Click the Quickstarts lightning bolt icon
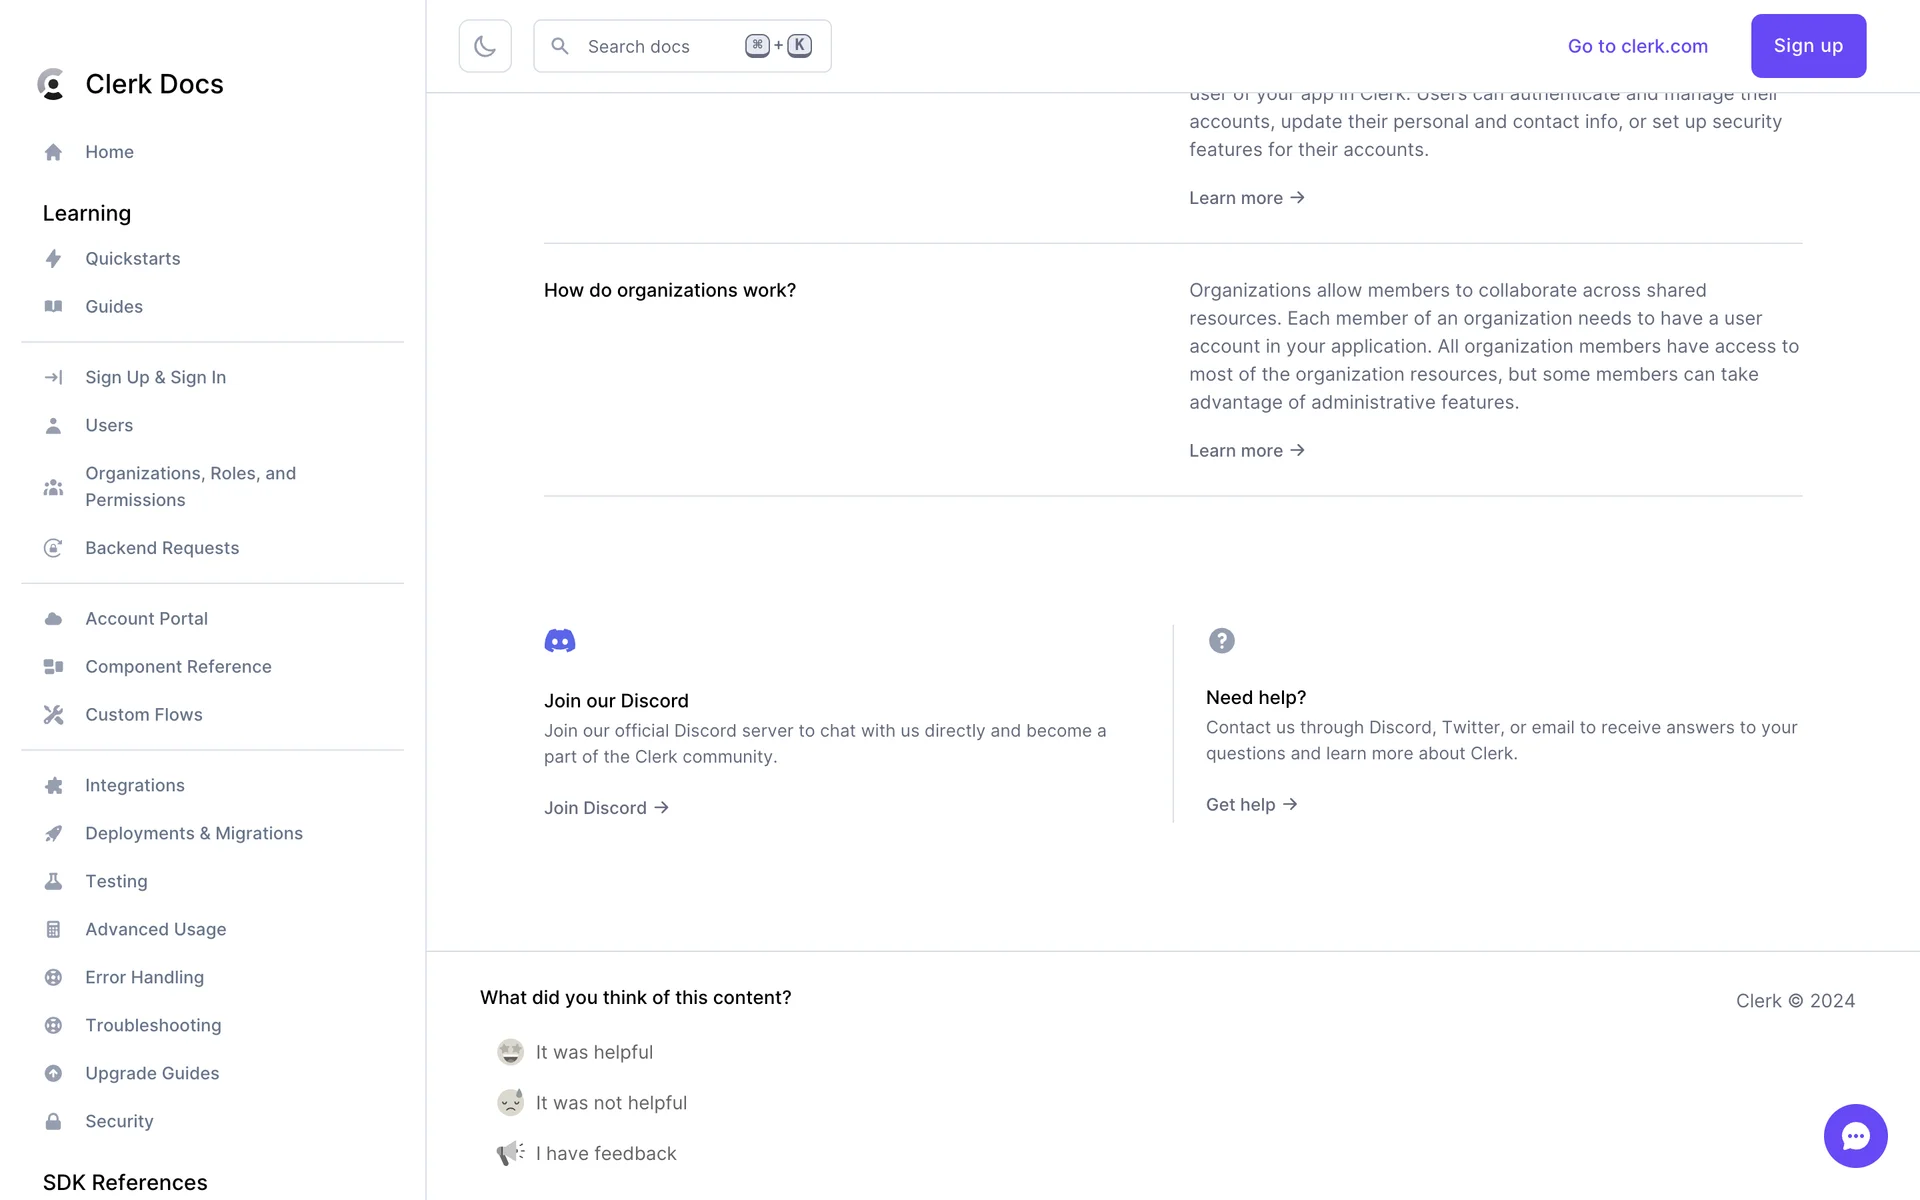This screenshot has height=1200, width=1920. [53, 259]
